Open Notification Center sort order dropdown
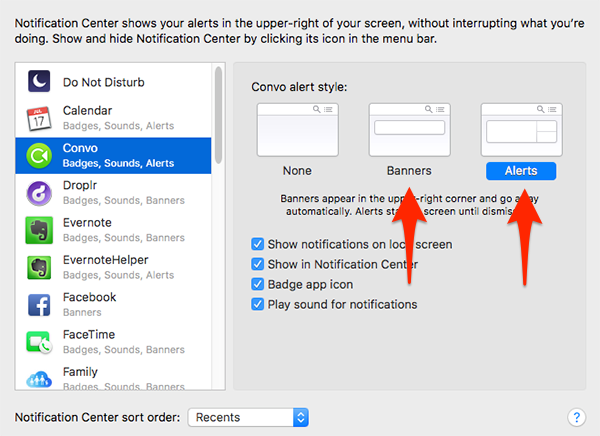The image size is (600, 436). click(x=250, y=416)
